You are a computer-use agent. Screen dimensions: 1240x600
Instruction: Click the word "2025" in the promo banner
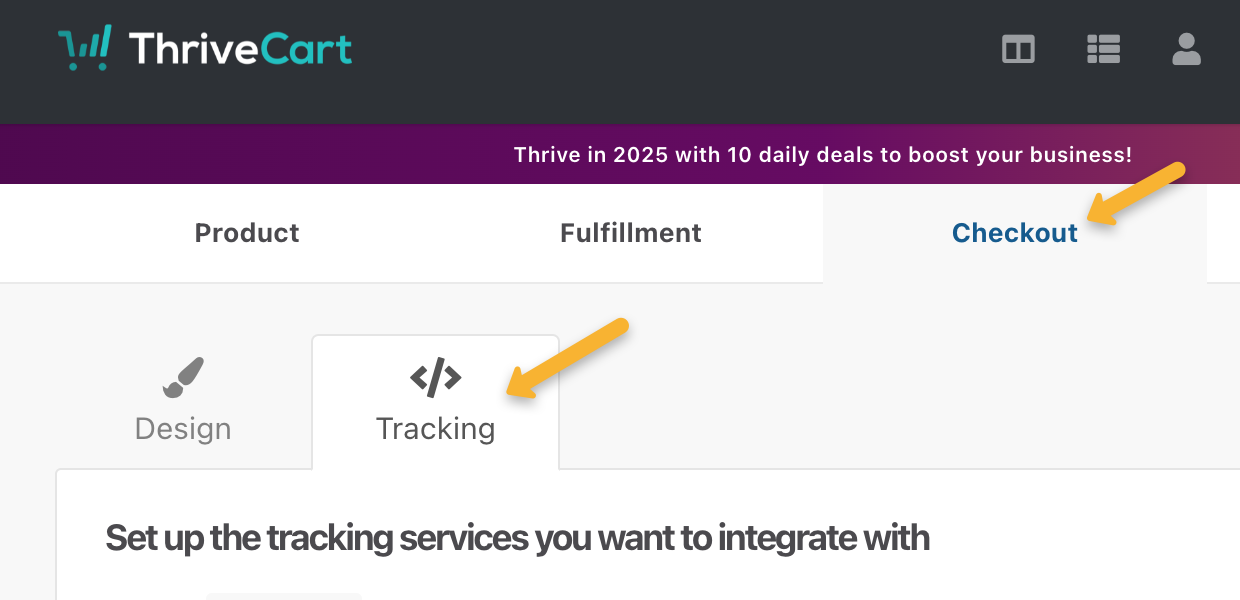click(x=641, y=155)
